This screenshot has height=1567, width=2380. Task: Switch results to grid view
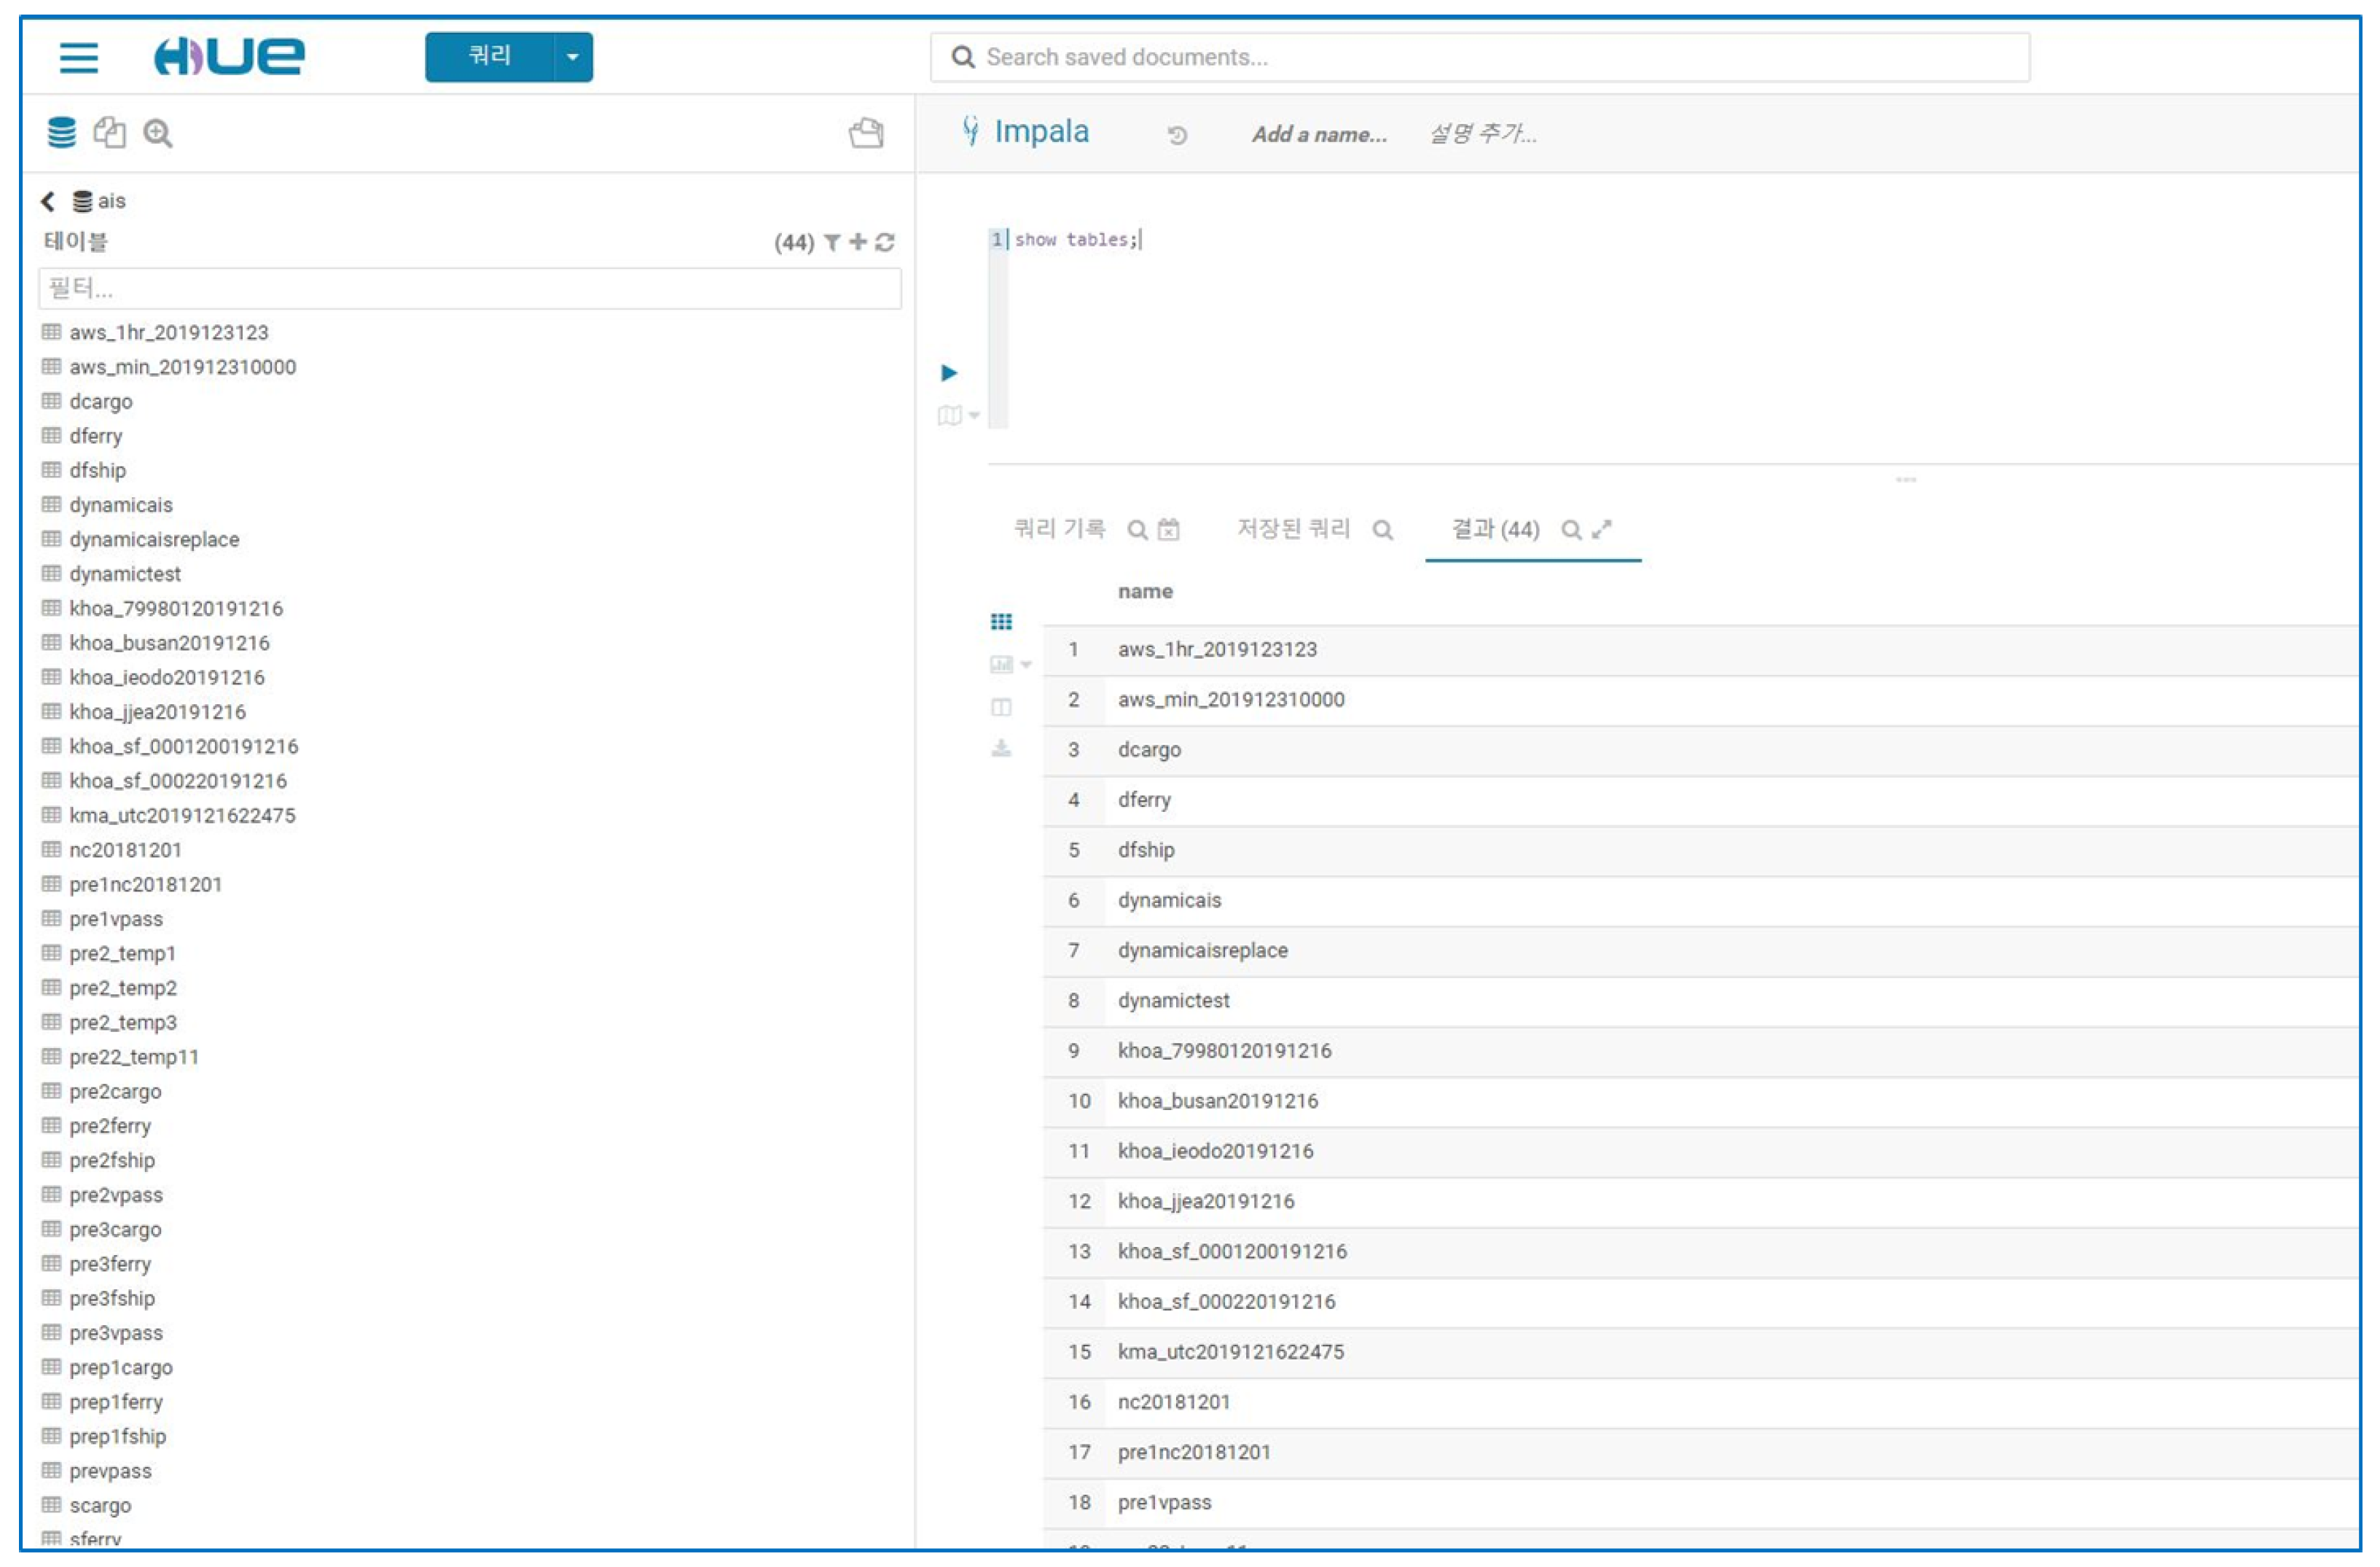coord(1001,622)
